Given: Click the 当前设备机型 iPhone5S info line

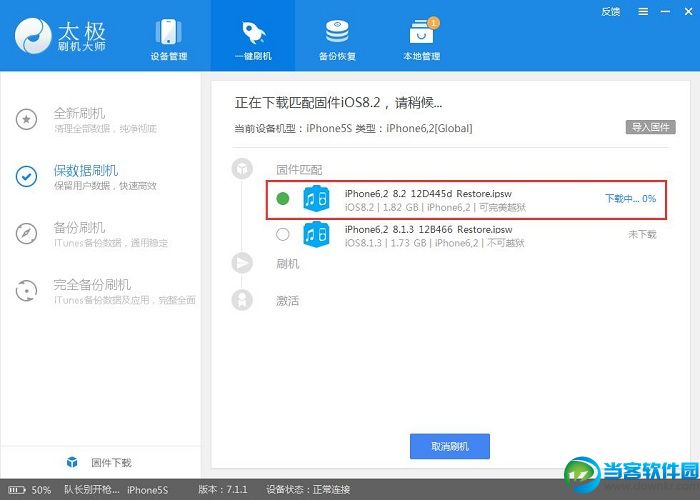Looking at the screenshot, I should click(353, 129).
